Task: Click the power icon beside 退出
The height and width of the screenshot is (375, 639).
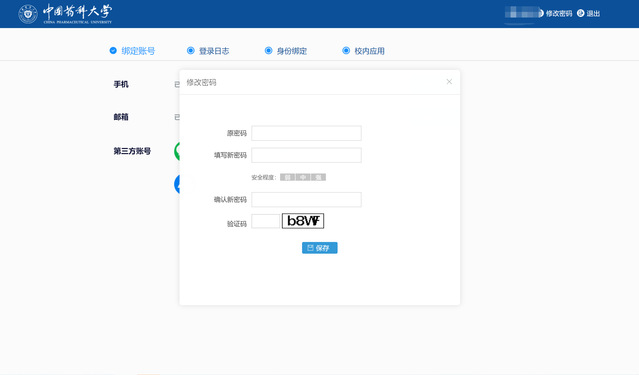Action: pos(581,13)
